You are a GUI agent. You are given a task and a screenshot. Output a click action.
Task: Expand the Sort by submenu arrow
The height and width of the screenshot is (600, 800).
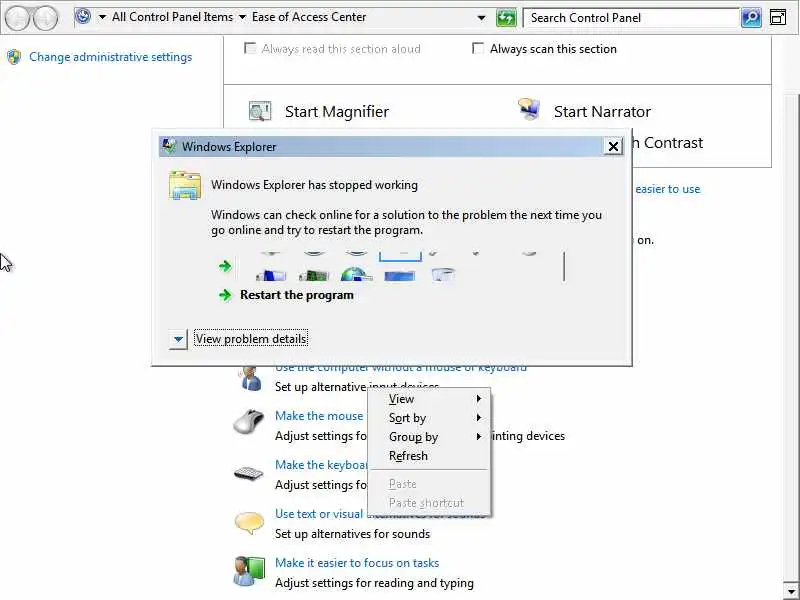(x=479, y=417)
